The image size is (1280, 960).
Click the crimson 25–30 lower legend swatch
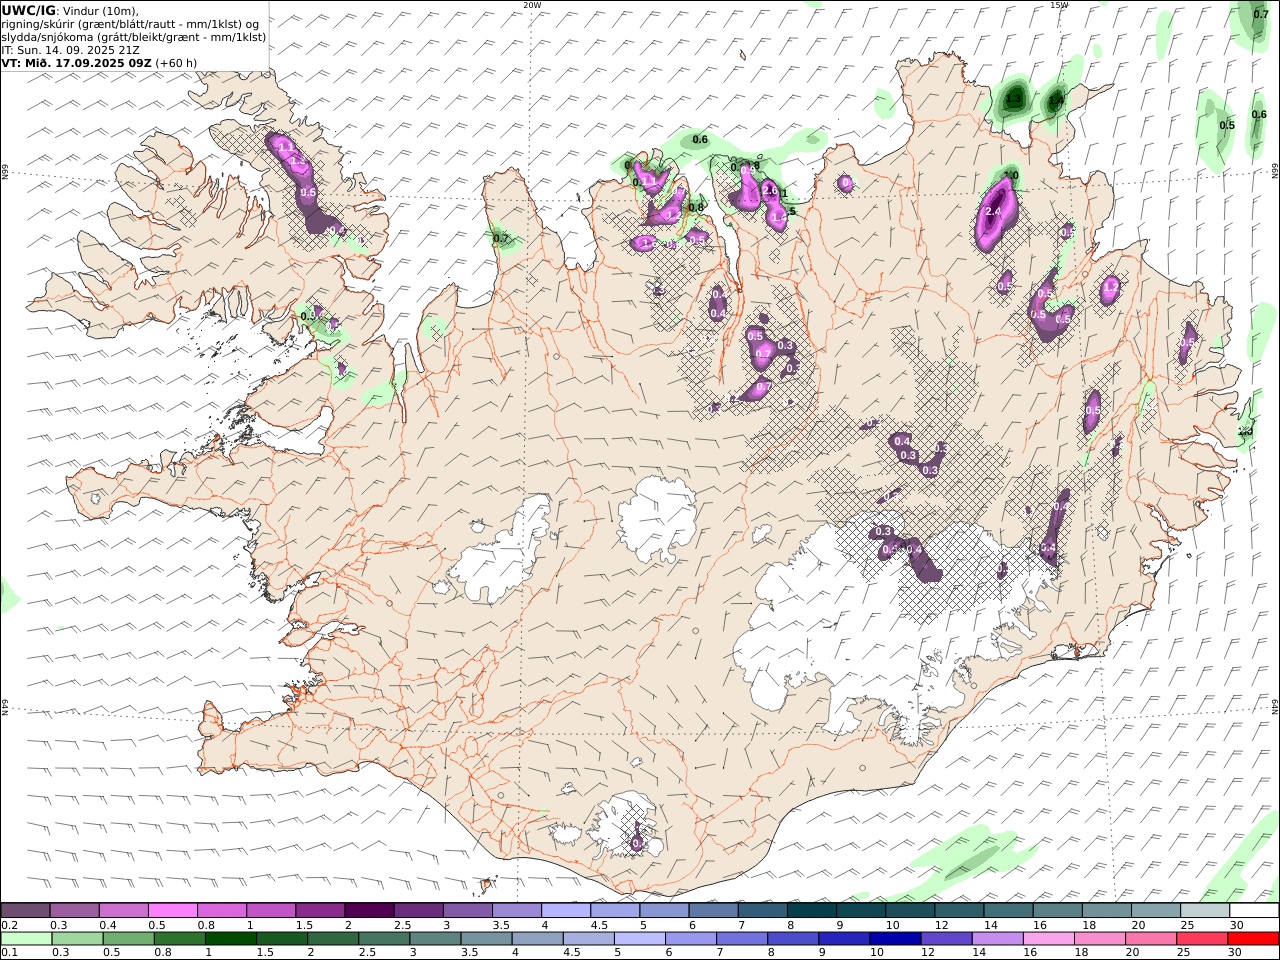[x=1202, y=938]
